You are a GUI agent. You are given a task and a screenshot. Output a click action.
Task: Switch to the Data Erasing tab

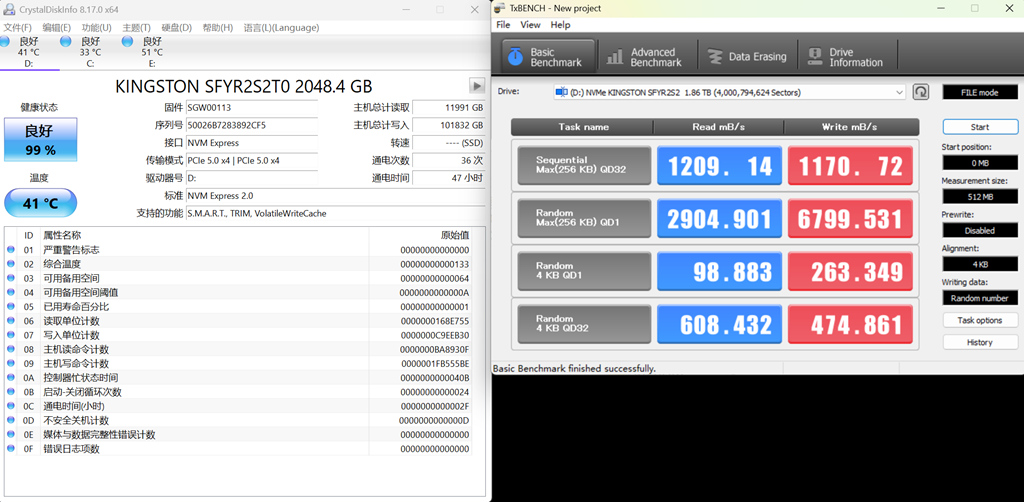click(748, 57)
